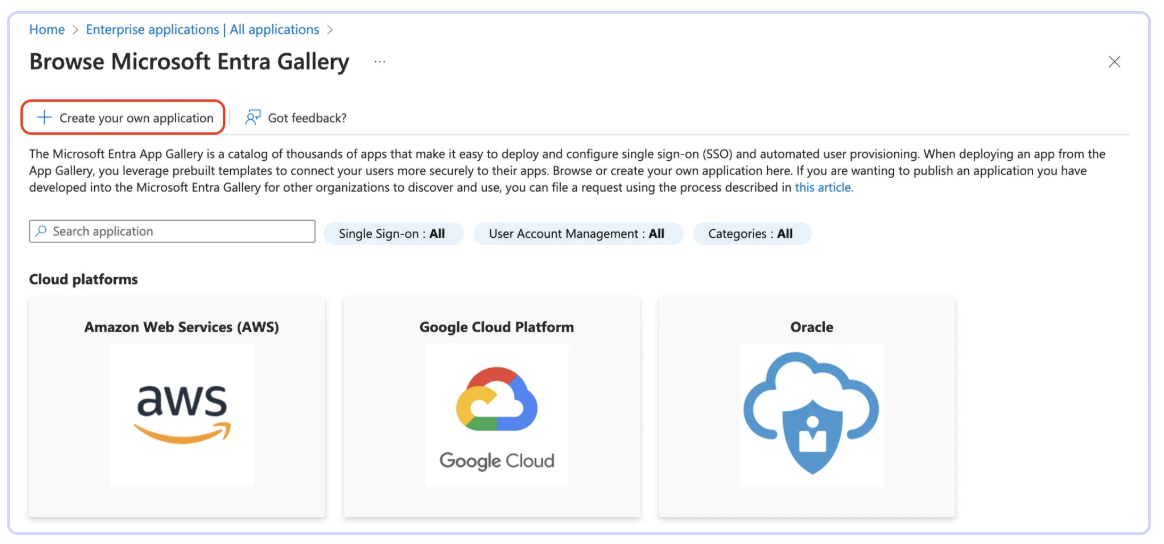Image resolution: width=1164 pixels, height=544 pixels.
Task: Open the Single Sign-on filter
Action: tap(393, 234)
